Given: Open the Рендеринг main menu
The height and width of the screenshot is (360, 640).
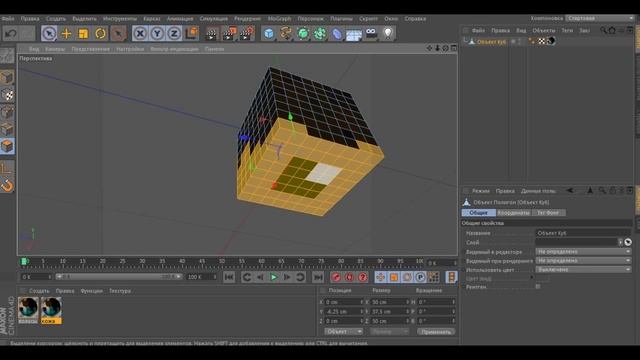Looking at the screenshot, I should (x=247, y=19).
